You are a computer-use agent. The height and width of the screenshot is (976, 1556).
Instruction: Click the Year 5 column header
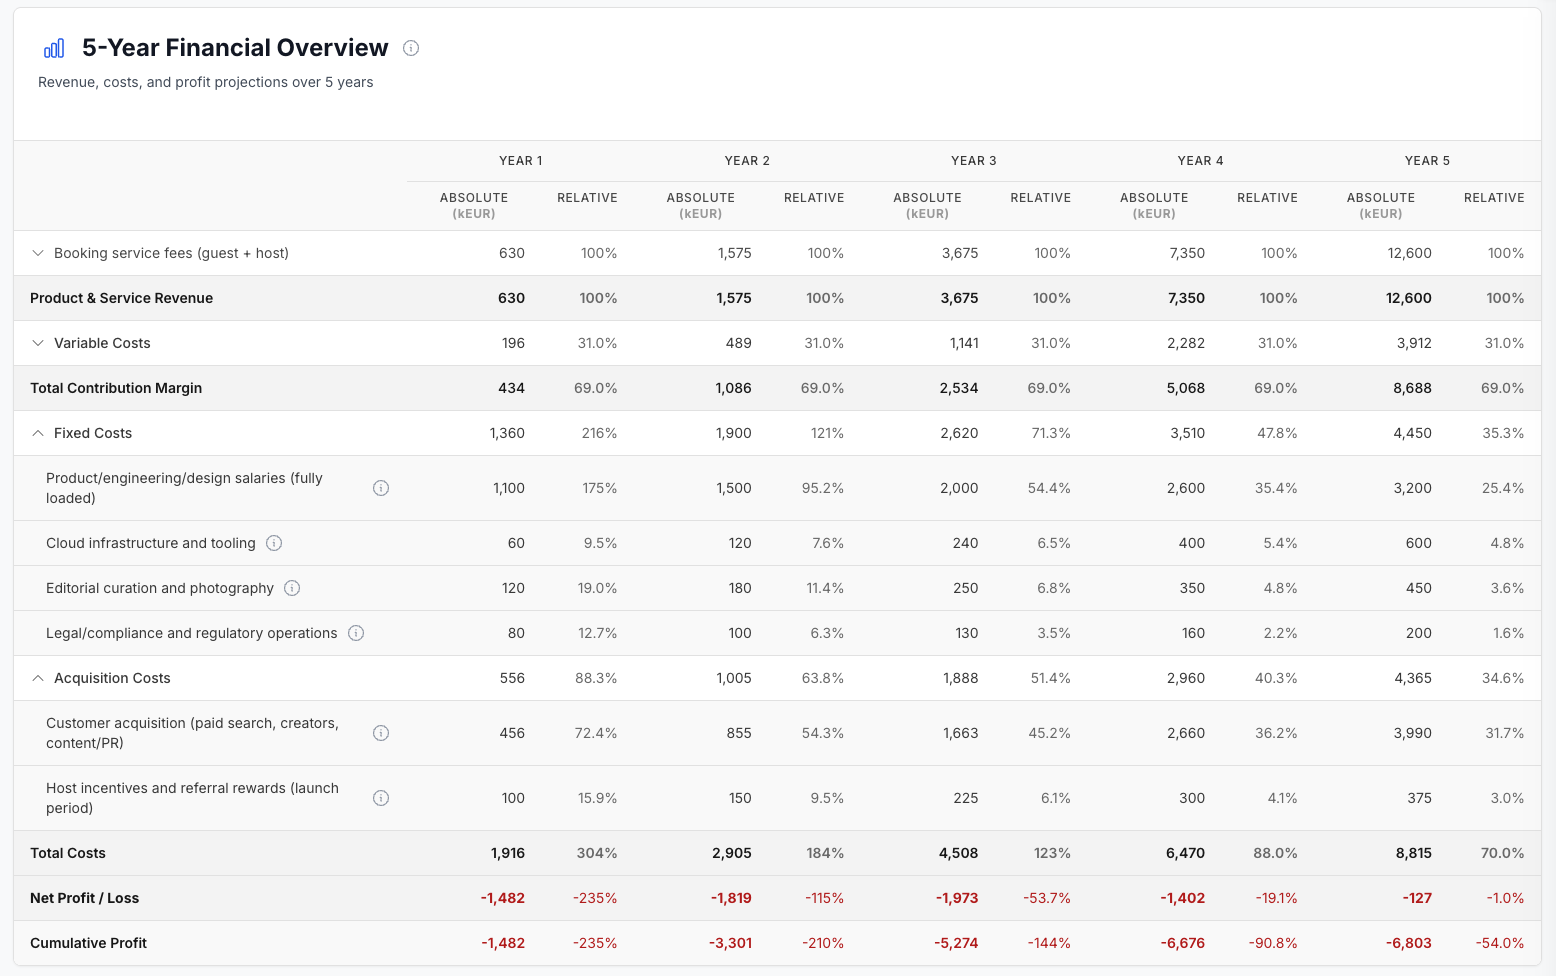(1426, 161)
